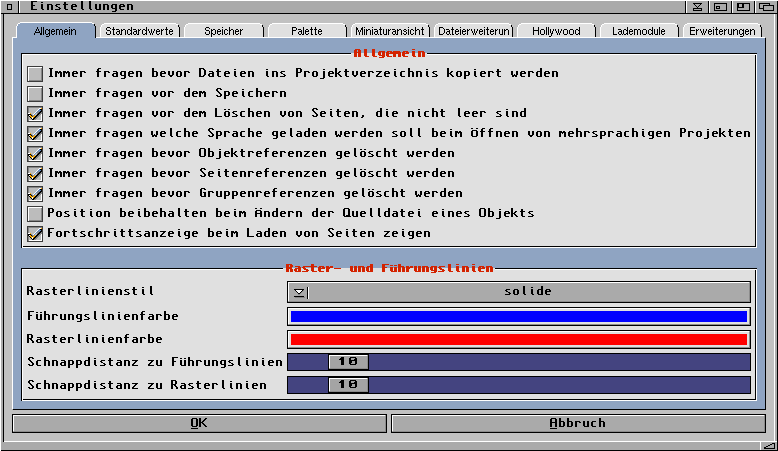Open the Palette tab
Viewport: 778px width, 451px height.
306,31
